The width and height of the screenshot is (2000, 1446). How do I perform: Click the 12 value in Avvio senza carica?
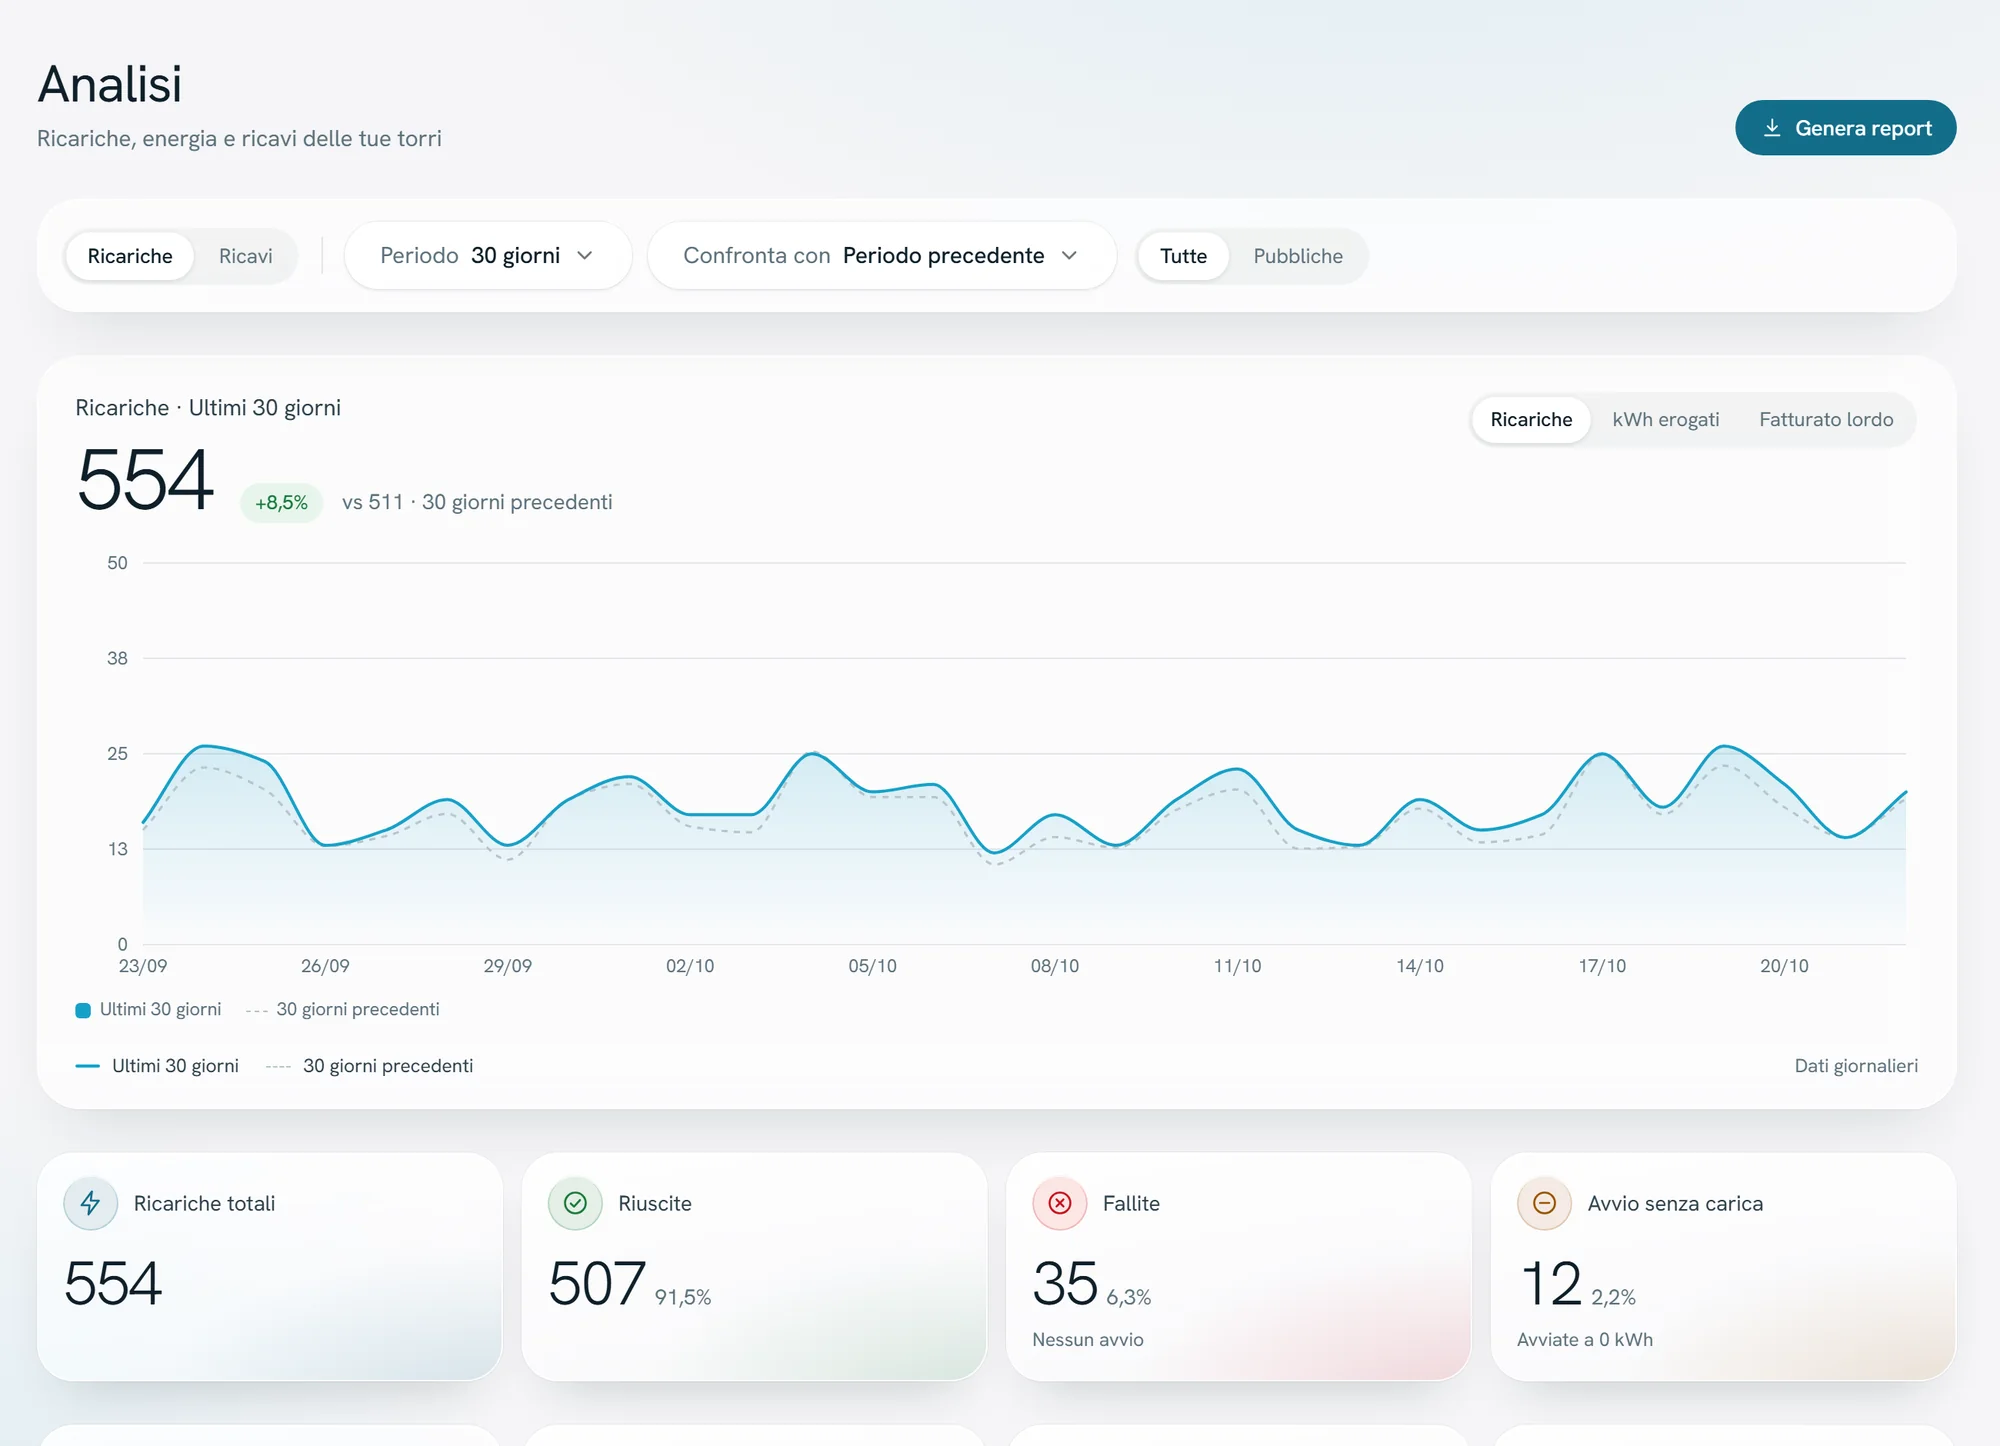[x=1550, y=1284]
